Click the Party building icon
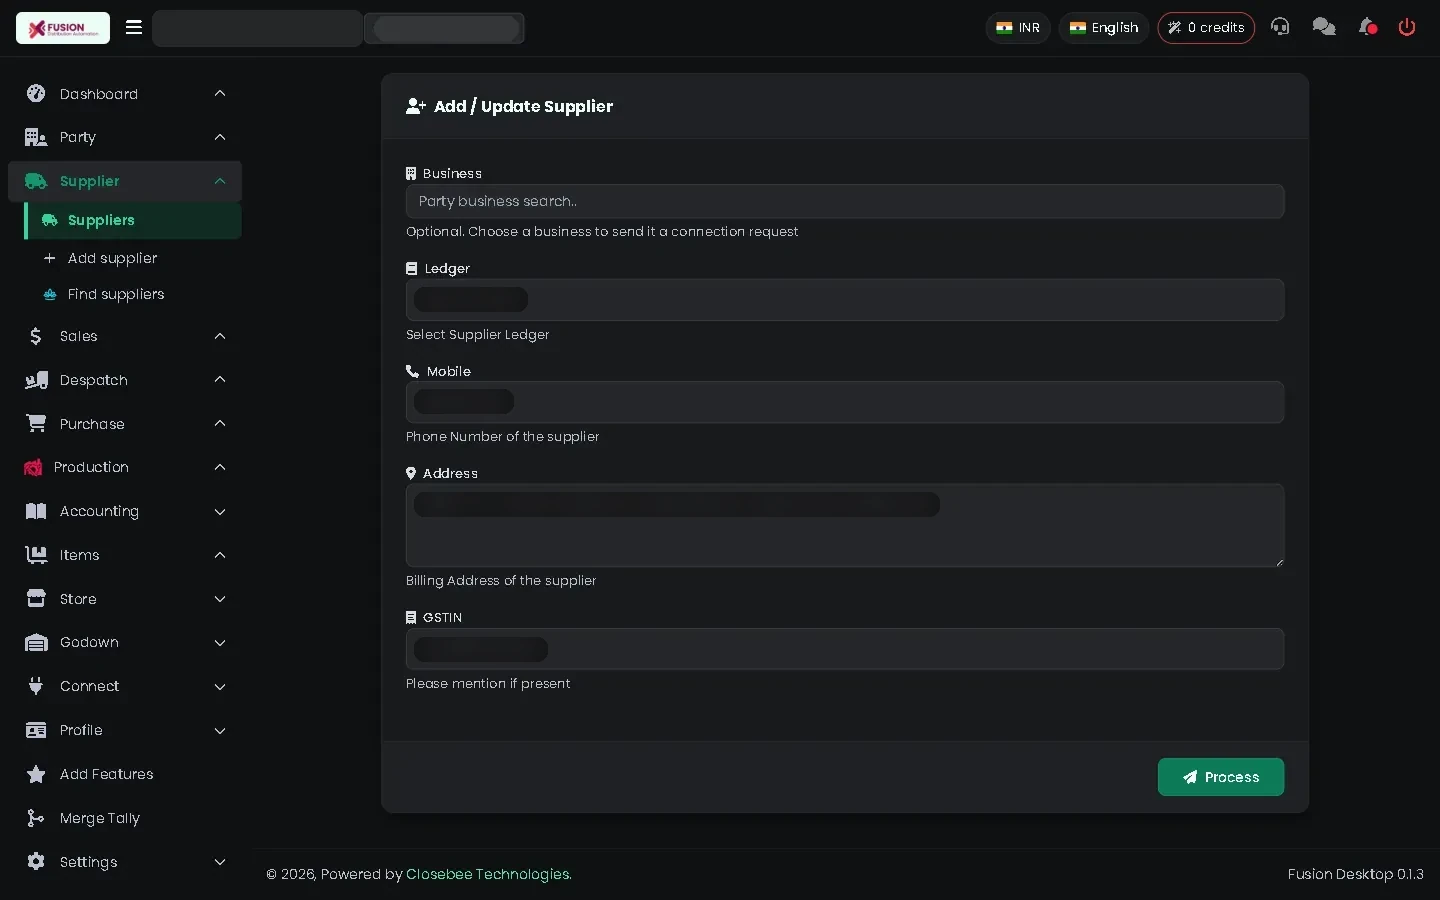This screenshot has height=900, width=1440. click(x=36, y=137)
